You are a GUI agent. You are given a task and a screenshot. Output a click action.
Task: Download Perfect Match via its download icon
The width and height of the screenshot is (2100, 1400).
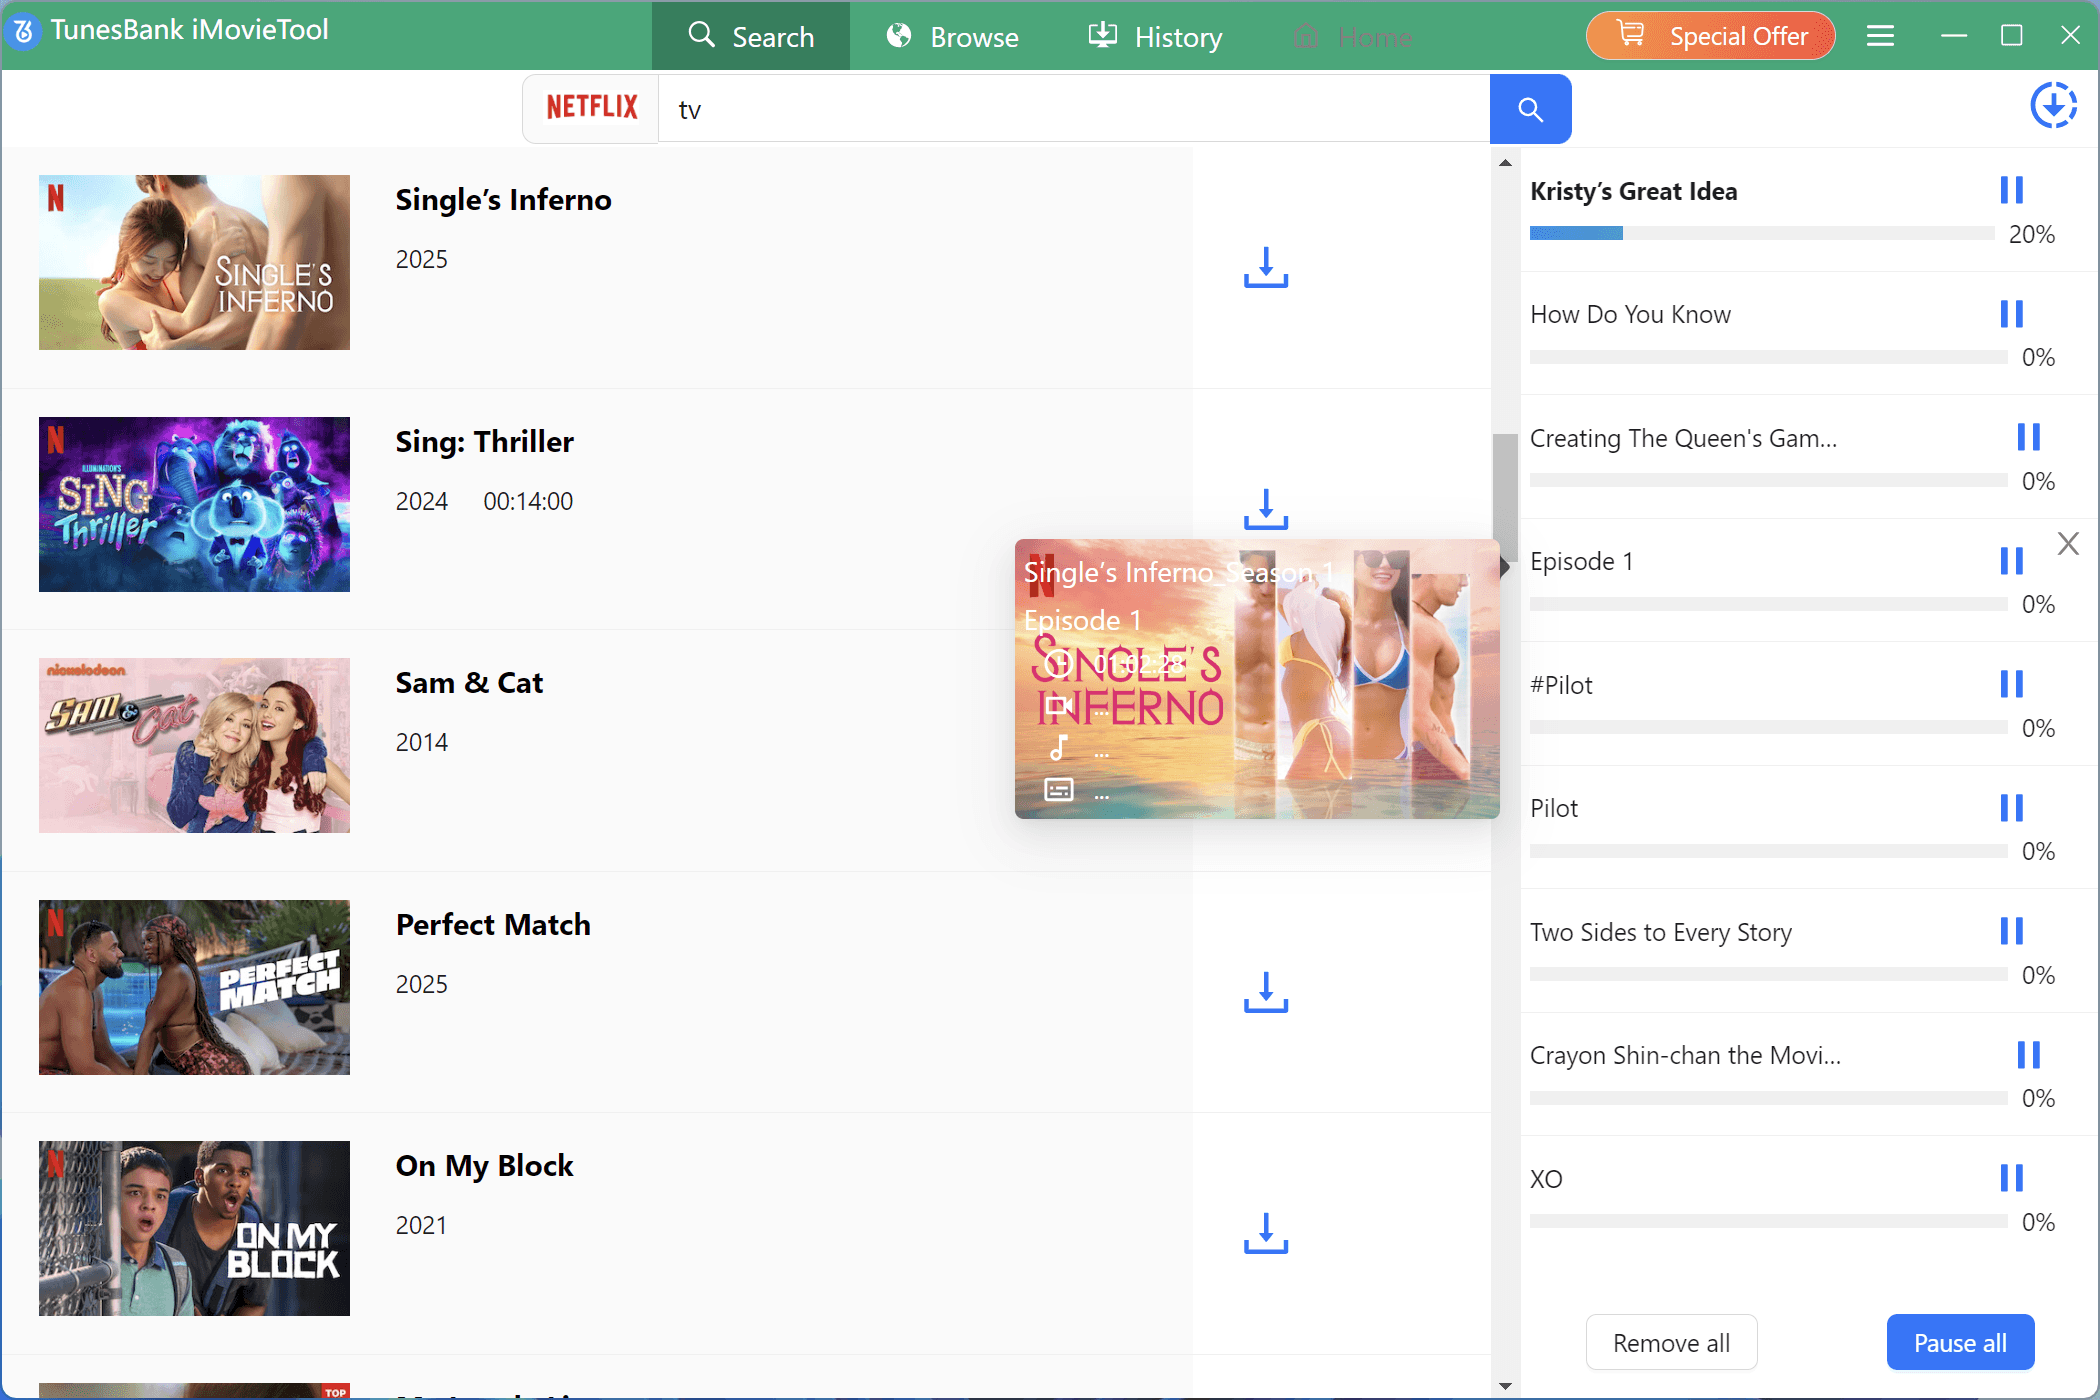[x=1266, y=992]
